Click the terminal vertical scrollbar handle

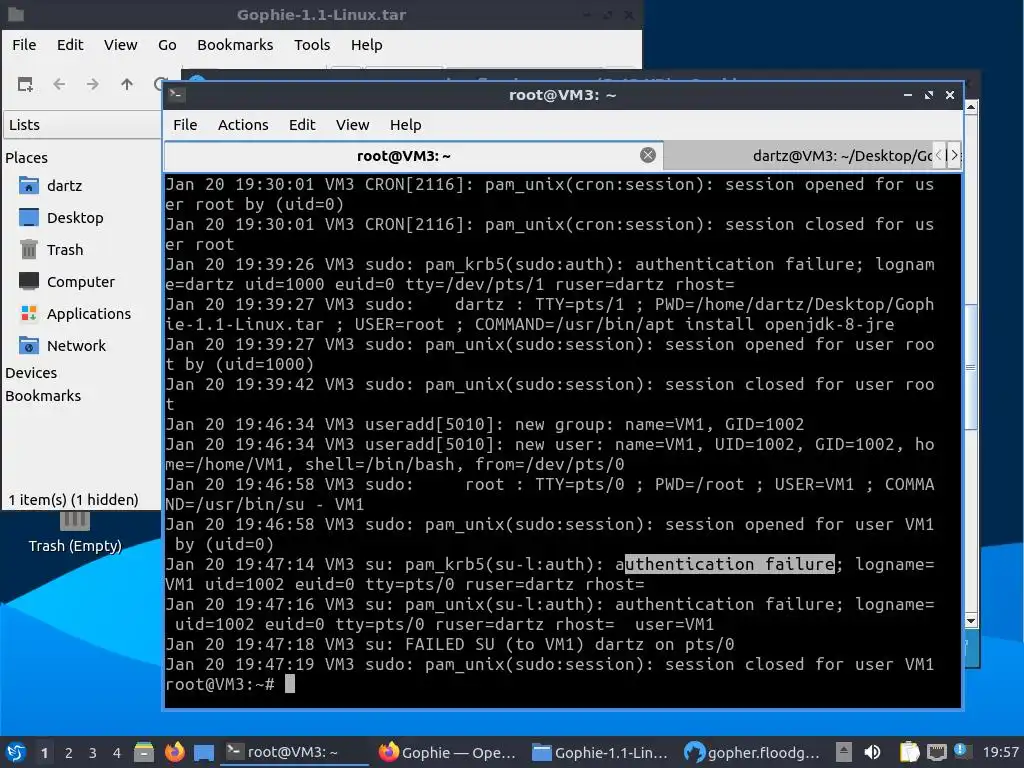coord(971,367)
